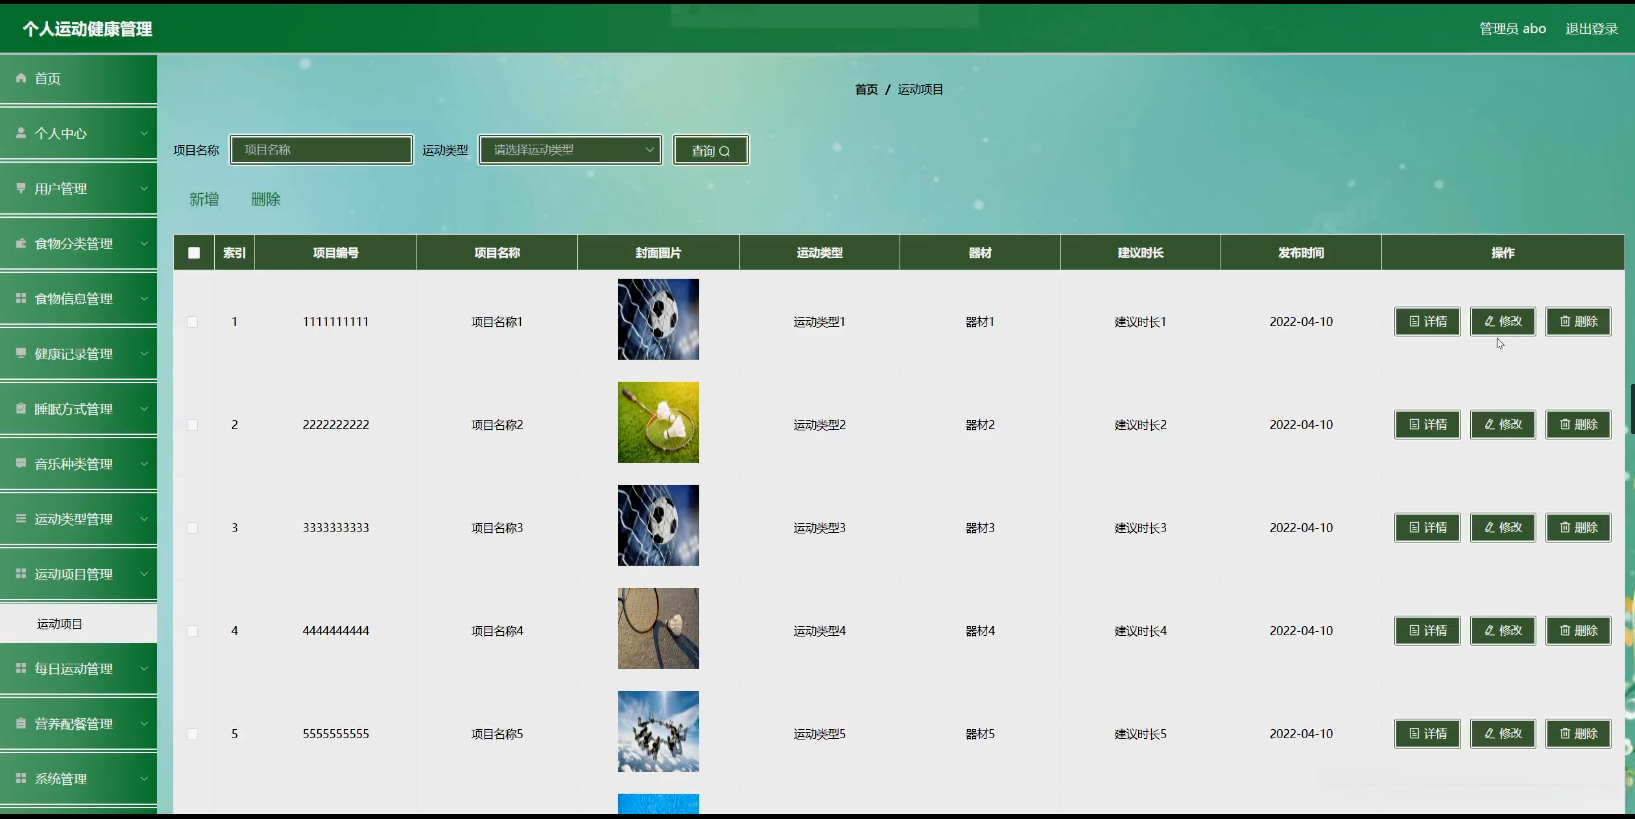
Task: Tick the checkbox for row 项目名称2
Action: pyautogui.click(x=193, y=425)
